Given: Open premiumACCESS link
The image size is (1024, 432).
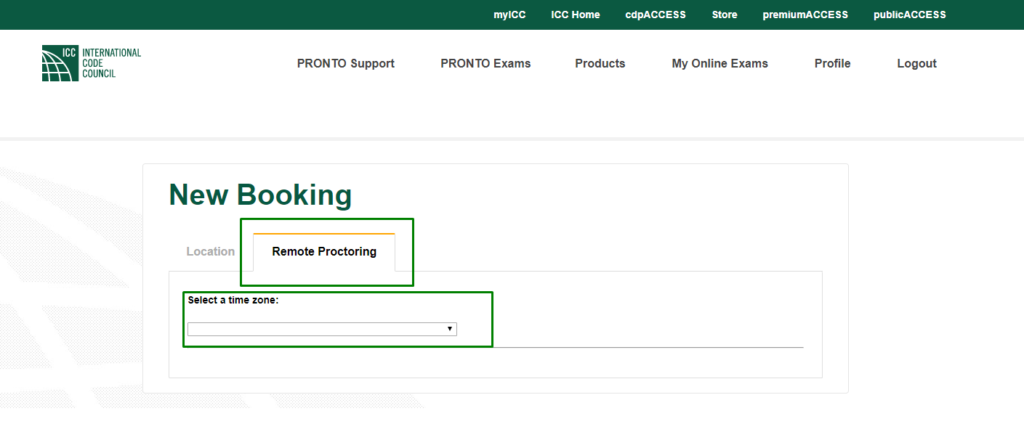Looking at the screenshot, I should (805, 15).
